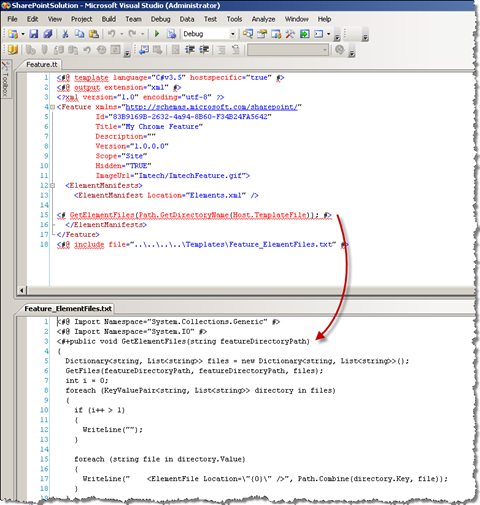
Task: Open the Window menu
Action: [x=296, y=19]
